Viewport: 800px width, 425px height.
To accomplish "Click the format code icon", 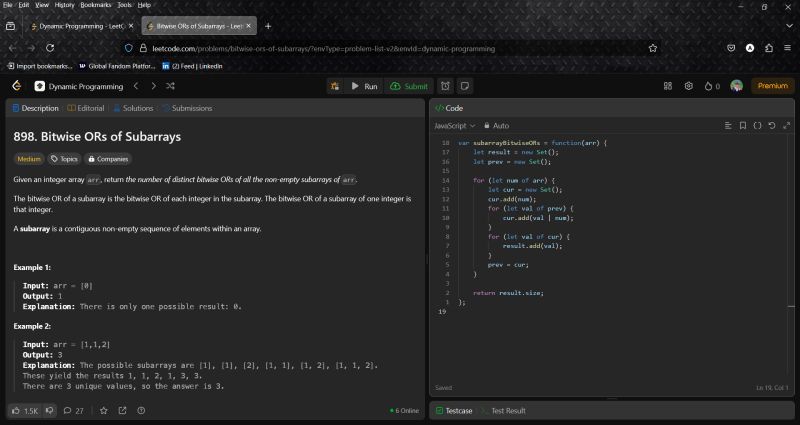I will point(728,126).
